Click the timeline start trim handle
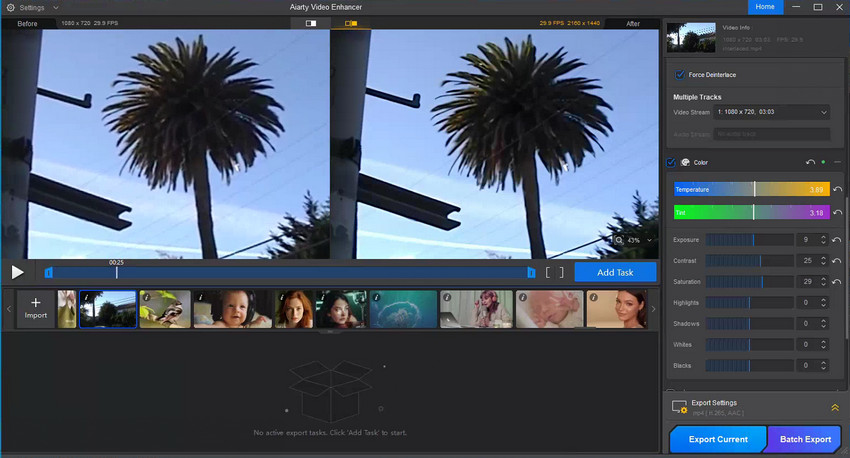This screenshot has width=850, height=458. 49,272
